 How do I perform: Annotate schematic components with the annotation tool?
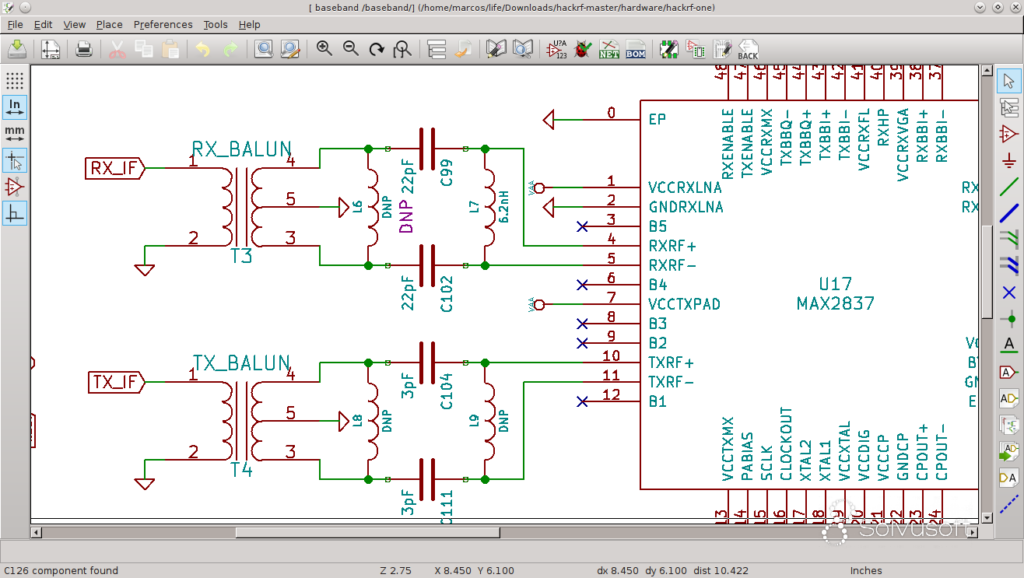pyautogui.click(x=558, y=48)
